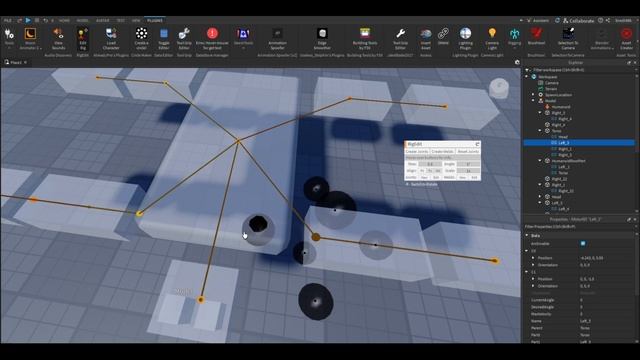Click the Undo arrow in quick access bar
The width and height of the screenshot is (640, 360).
tap(46, 20)
